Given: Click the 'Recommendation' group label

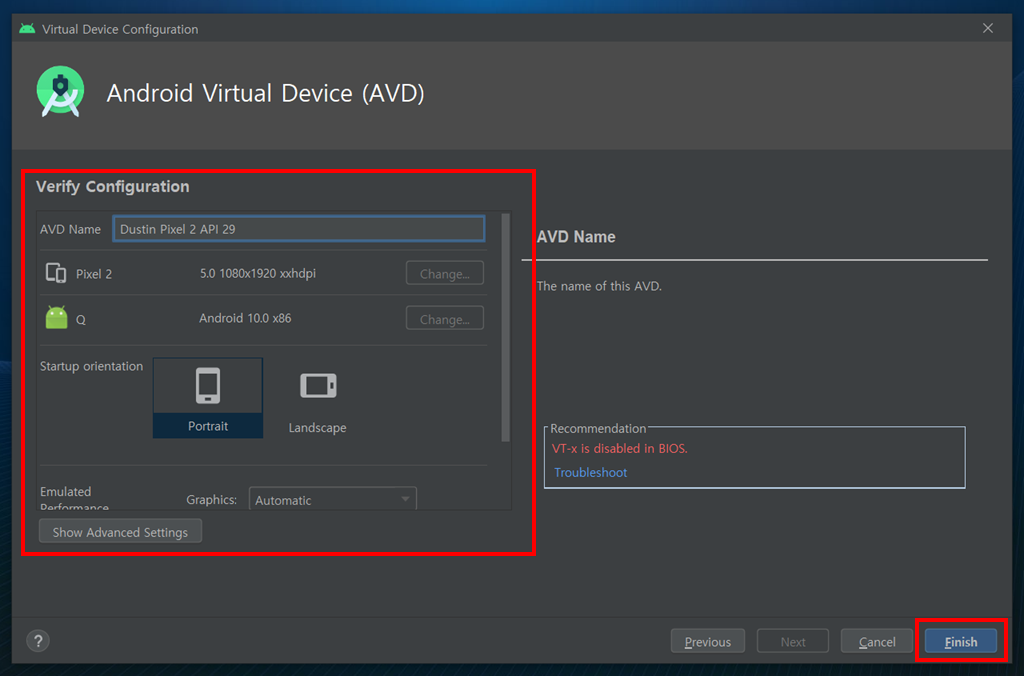Looking at the screenshot, I should [598, 428].
